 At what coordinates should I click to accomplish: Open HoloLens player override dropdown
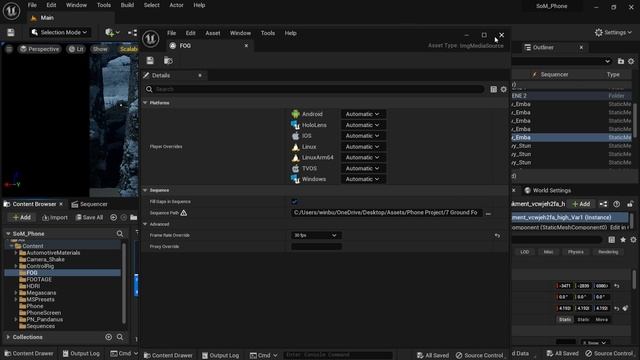(x=362, y=125)
